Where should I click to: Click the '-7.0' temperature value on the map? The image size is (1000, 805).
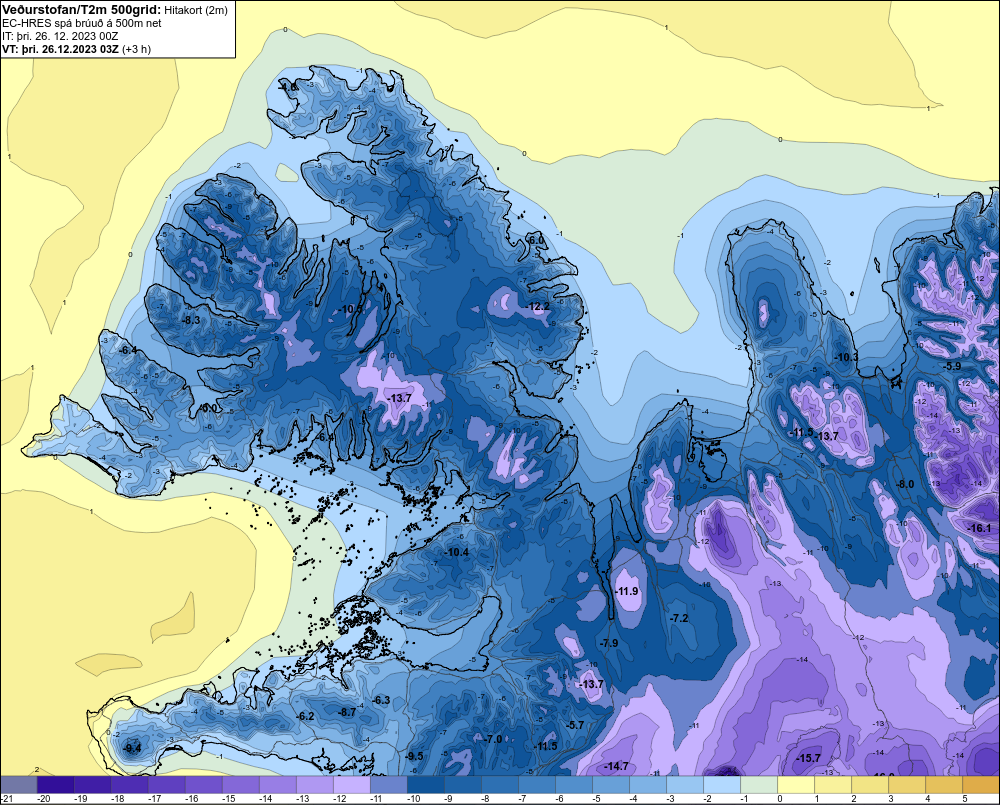pos(493,739)
